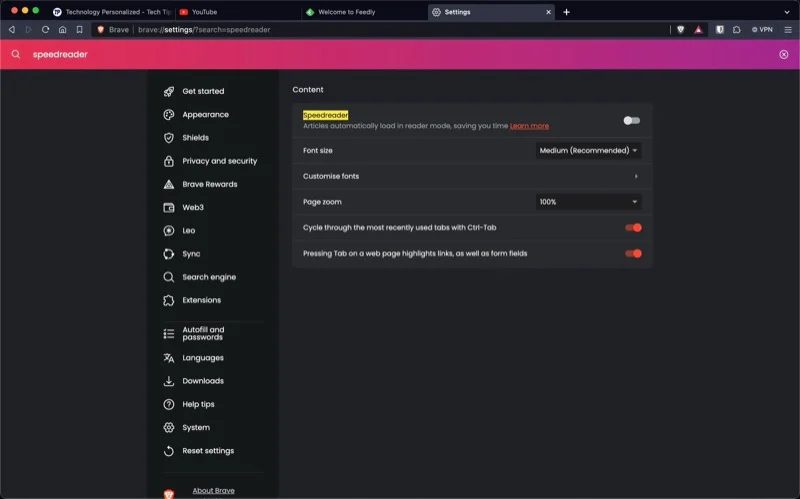Click the Privacy and security lock icon
The height and width of the screenshot is (499, 800).
169,161
